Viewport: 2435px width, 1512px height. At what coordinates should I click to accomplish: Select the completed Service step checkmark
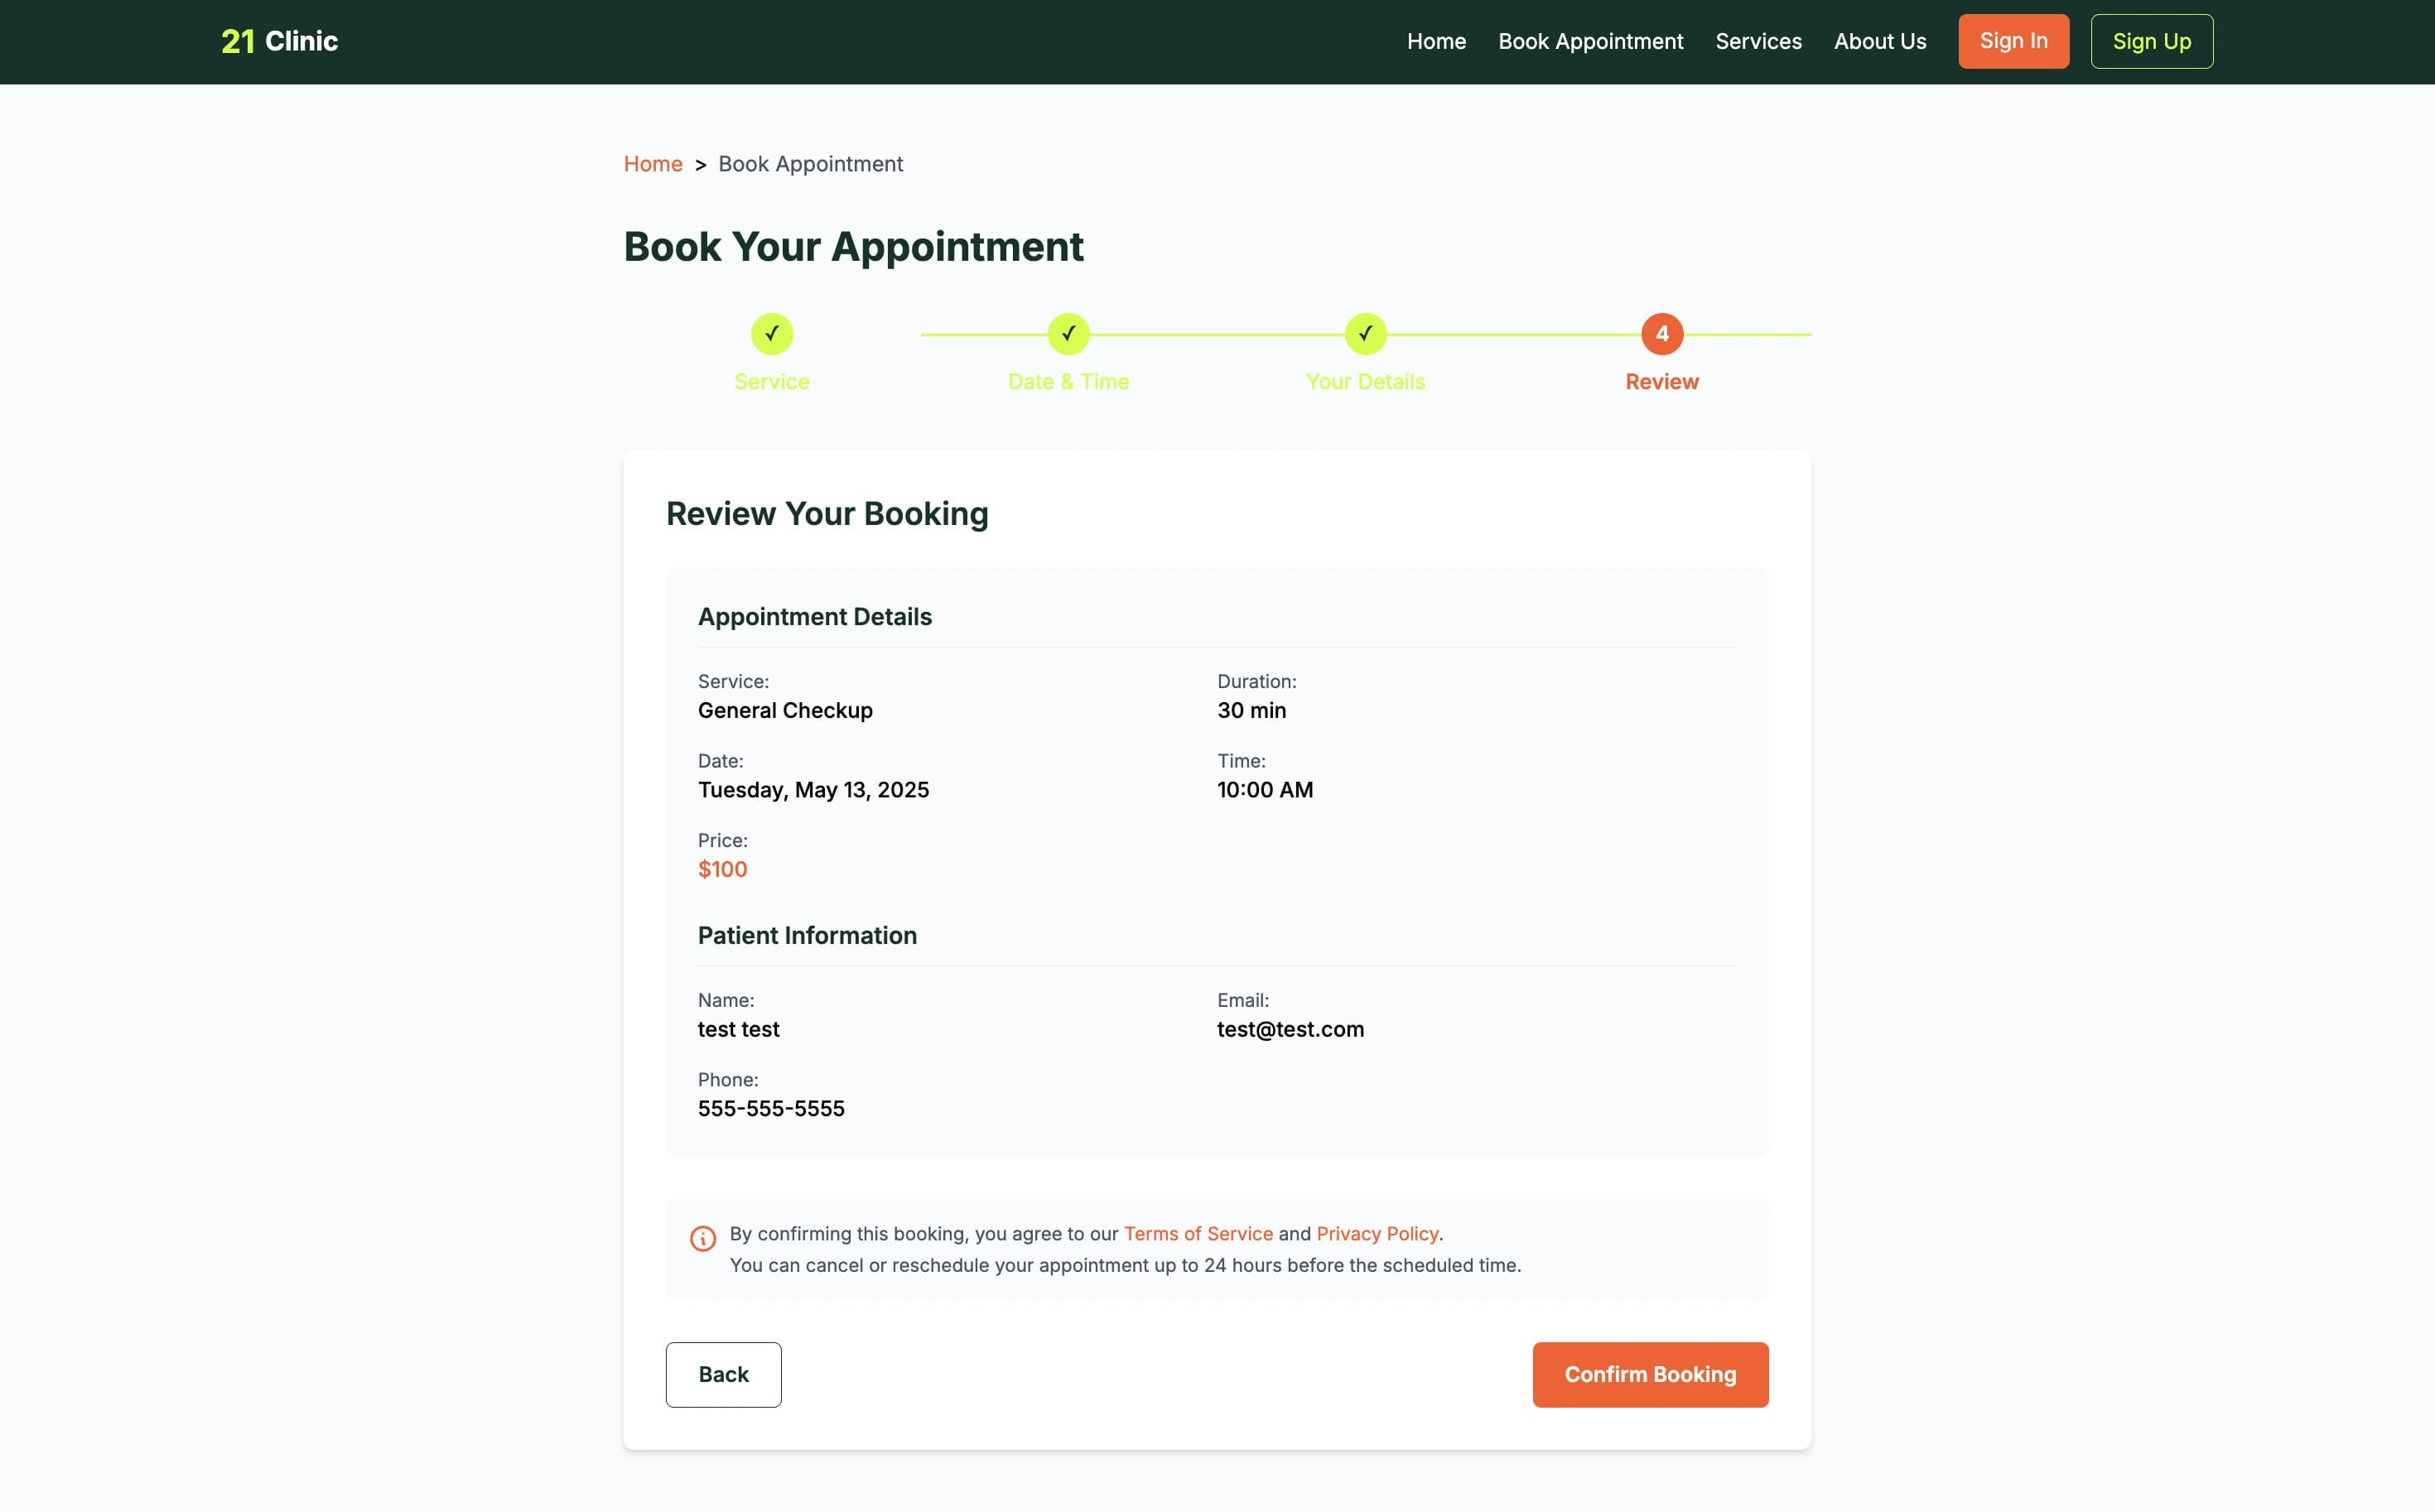coord(771,334)
